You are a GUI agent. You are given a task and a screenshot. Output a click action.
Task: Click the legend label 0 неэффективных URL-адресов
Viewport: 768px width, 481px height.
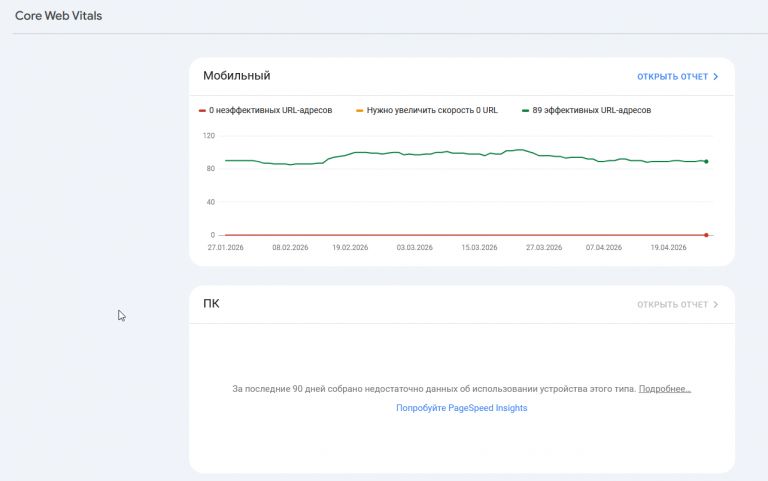[x=270, y=110]
